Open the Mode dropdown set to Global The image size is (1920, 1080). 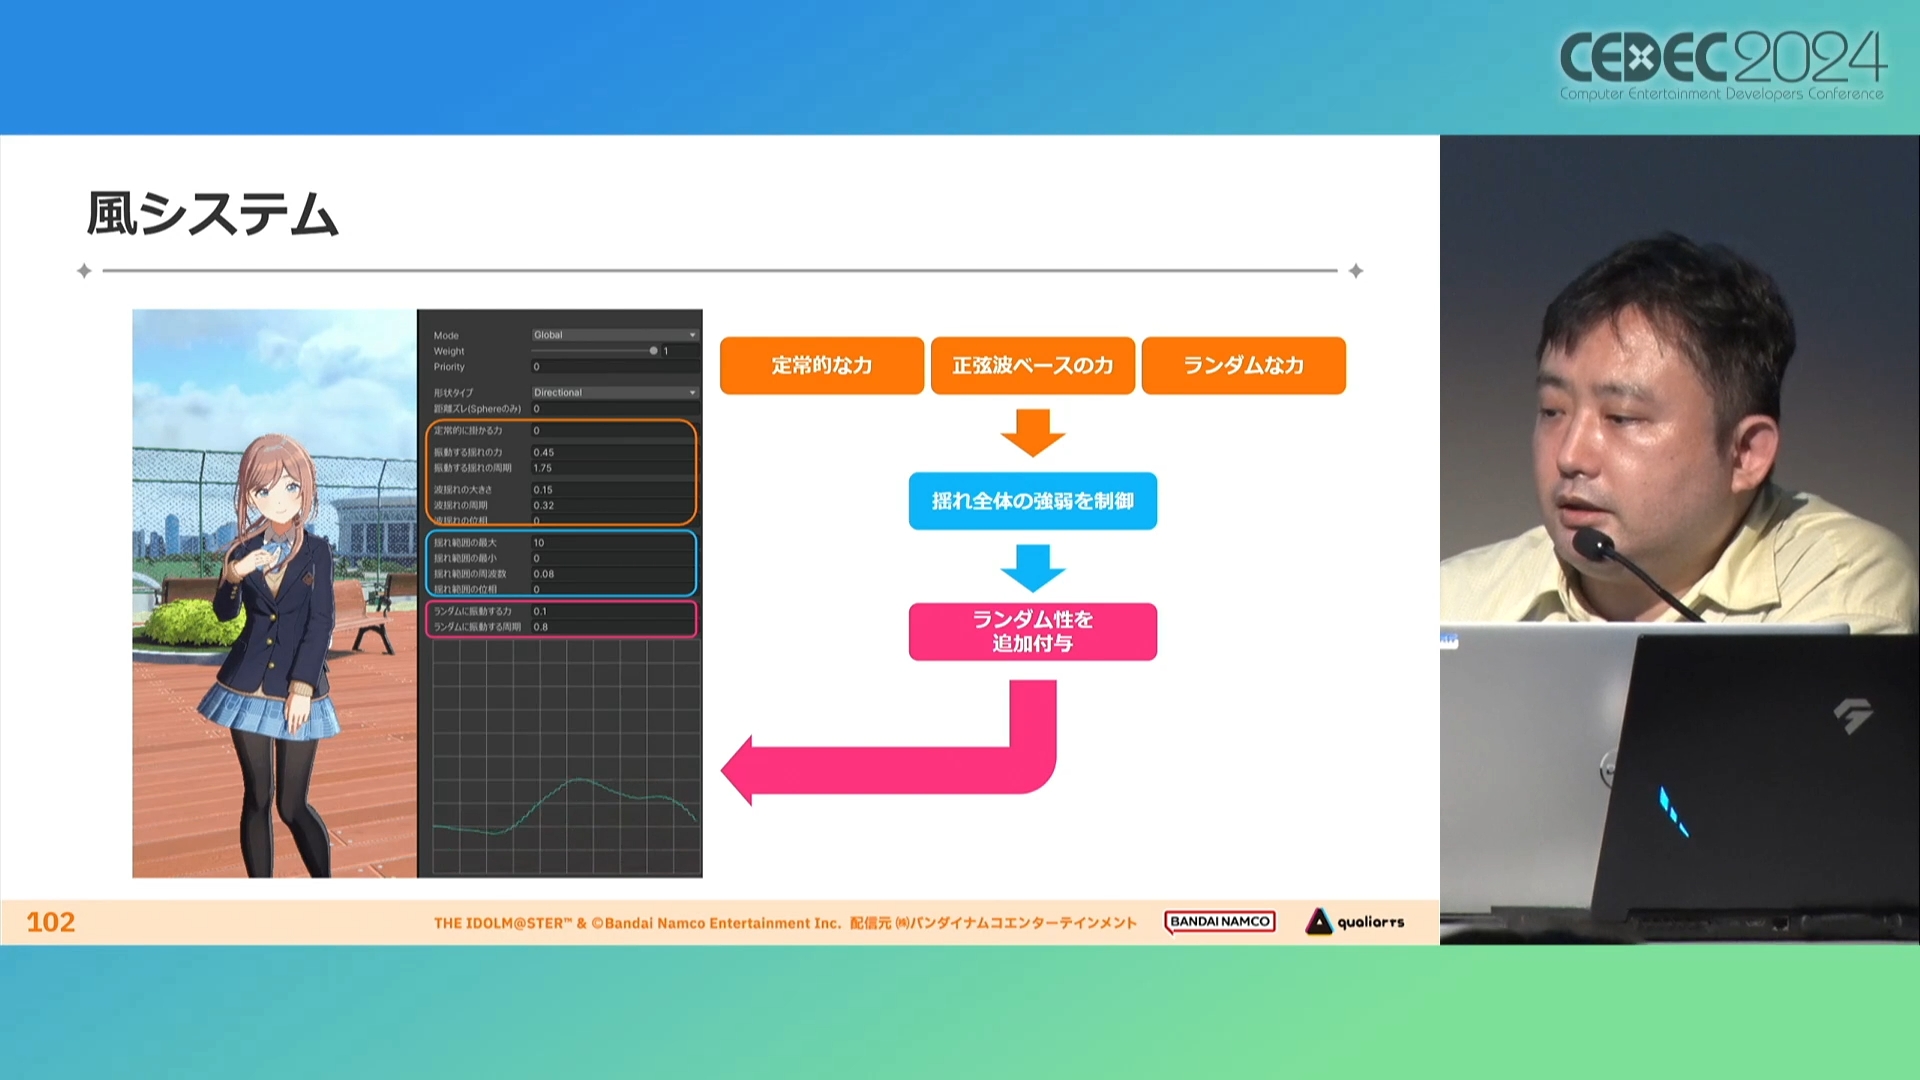tap(615, 335)
